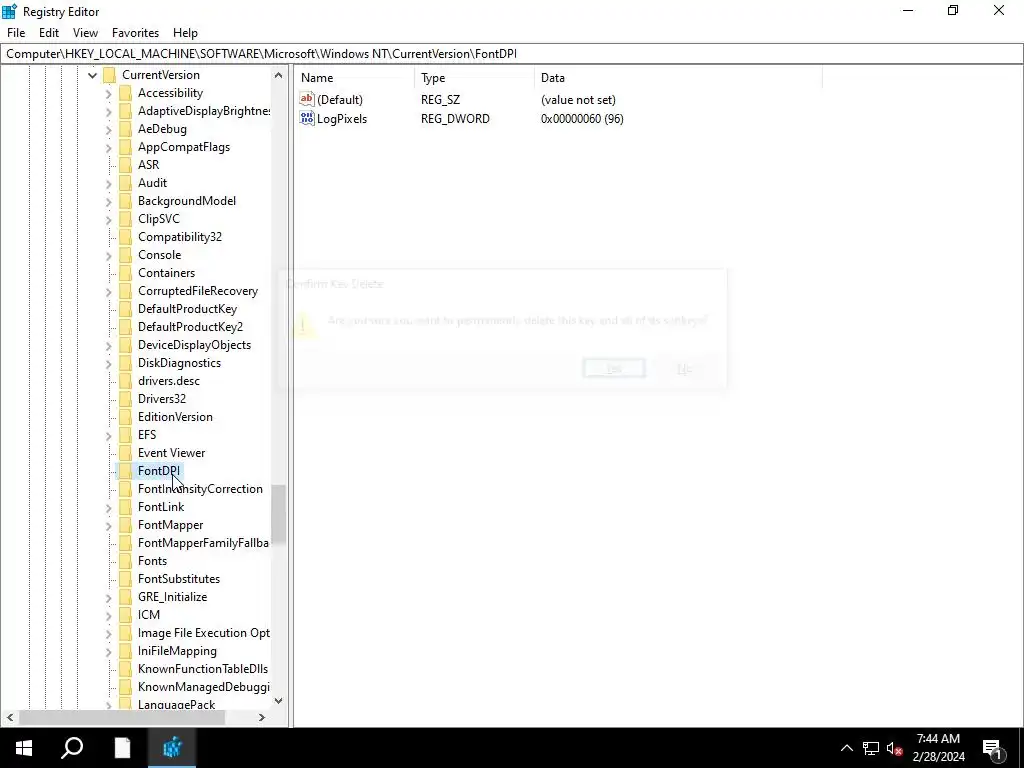Click the CurrentVersion folder icon
The image size is (1024, 768).
(x=109, y=74)
